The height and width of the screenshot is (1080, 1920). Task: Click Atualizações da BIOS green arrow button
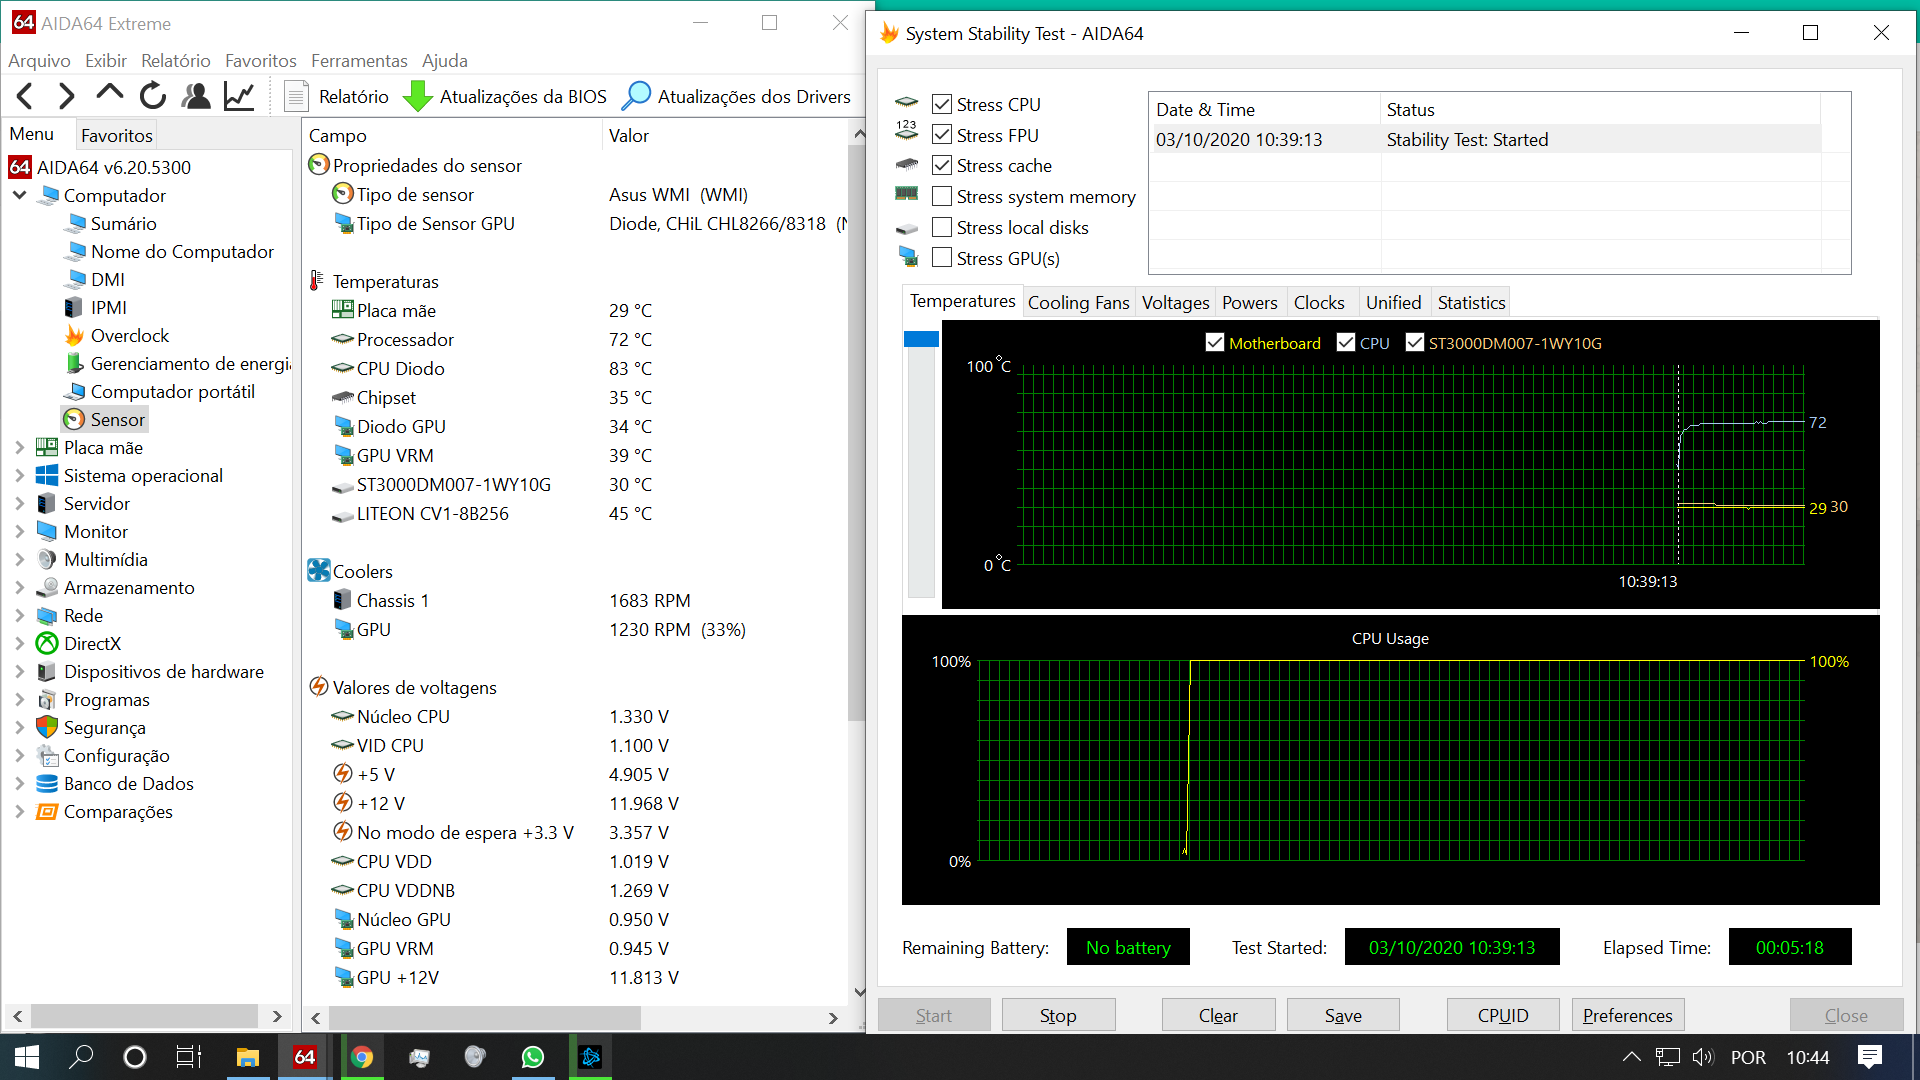(x=505, y=96)
